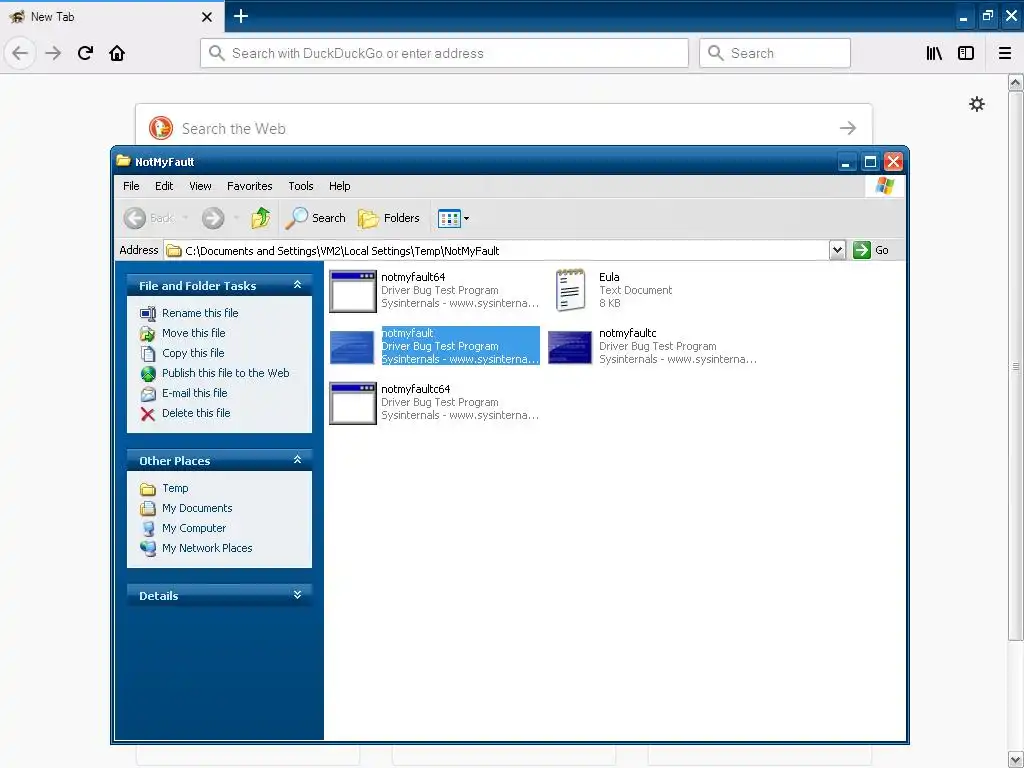1024x768 pixels.
Task: Open the Forward history dropdown arrow
Action: point(236,218)
